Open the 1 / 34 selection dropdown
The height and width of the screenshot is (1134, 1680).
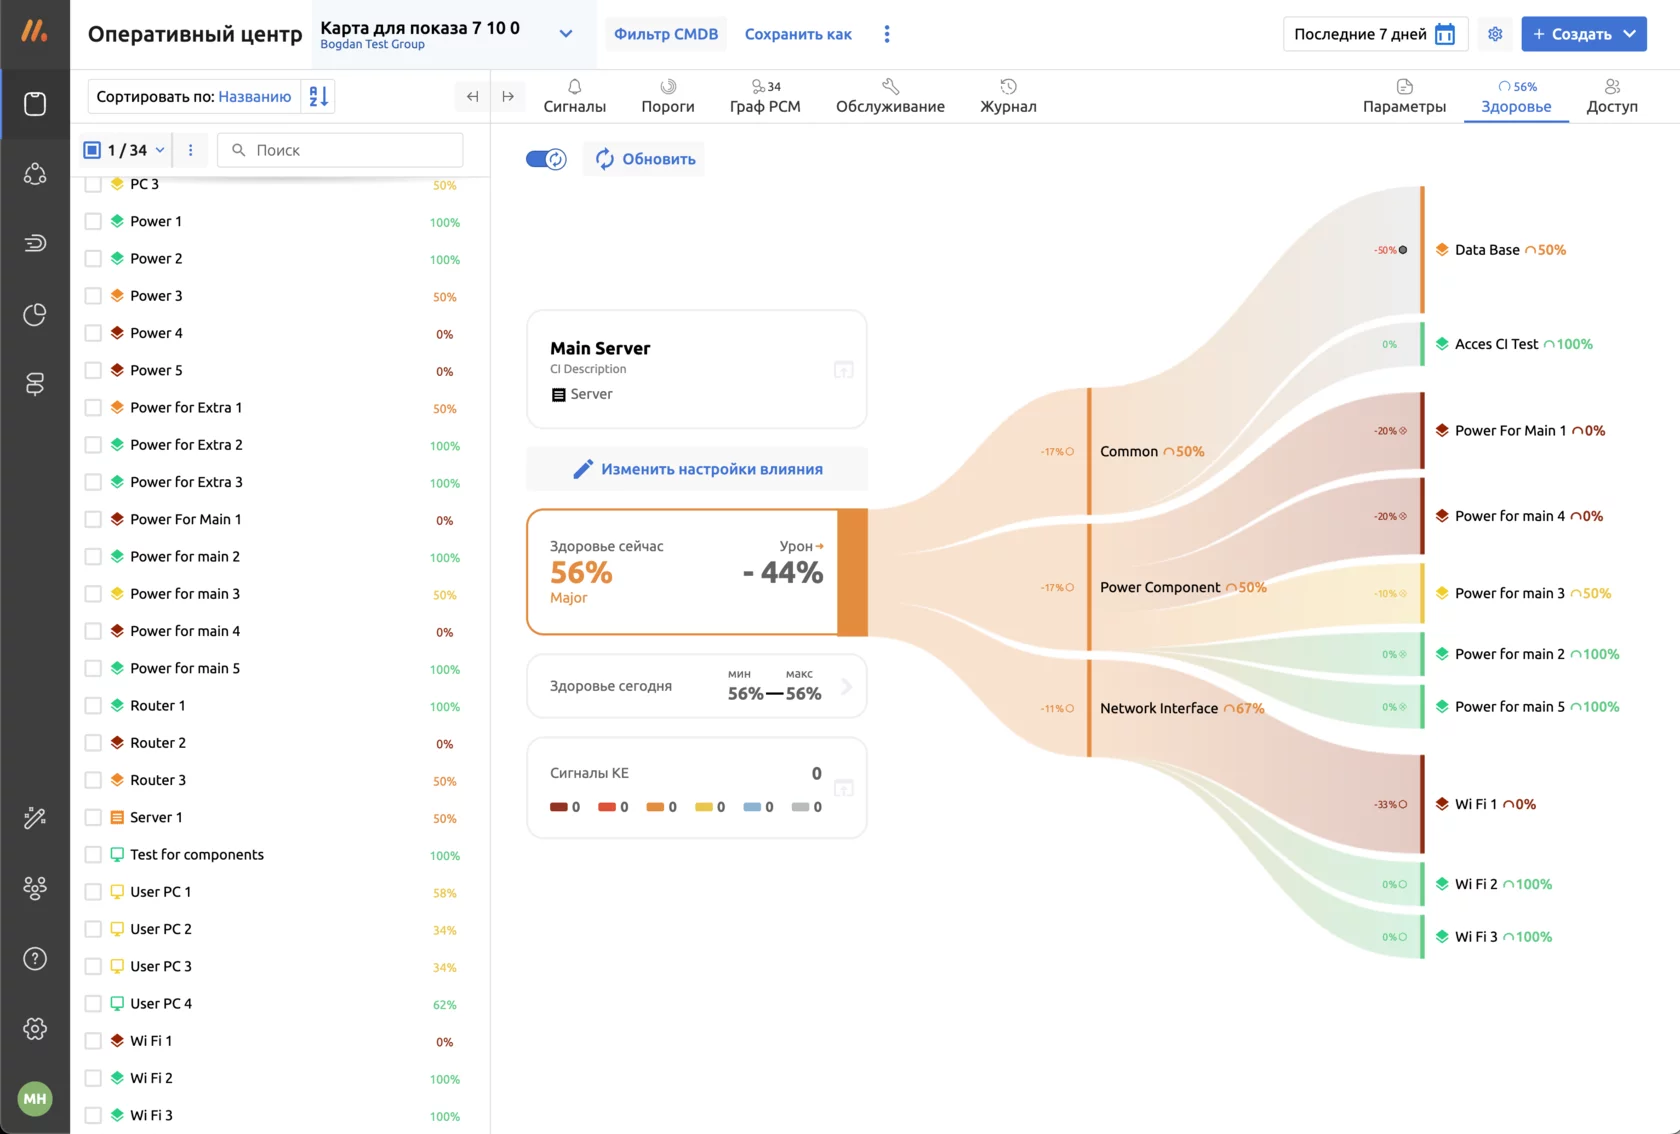coord(160,150)
